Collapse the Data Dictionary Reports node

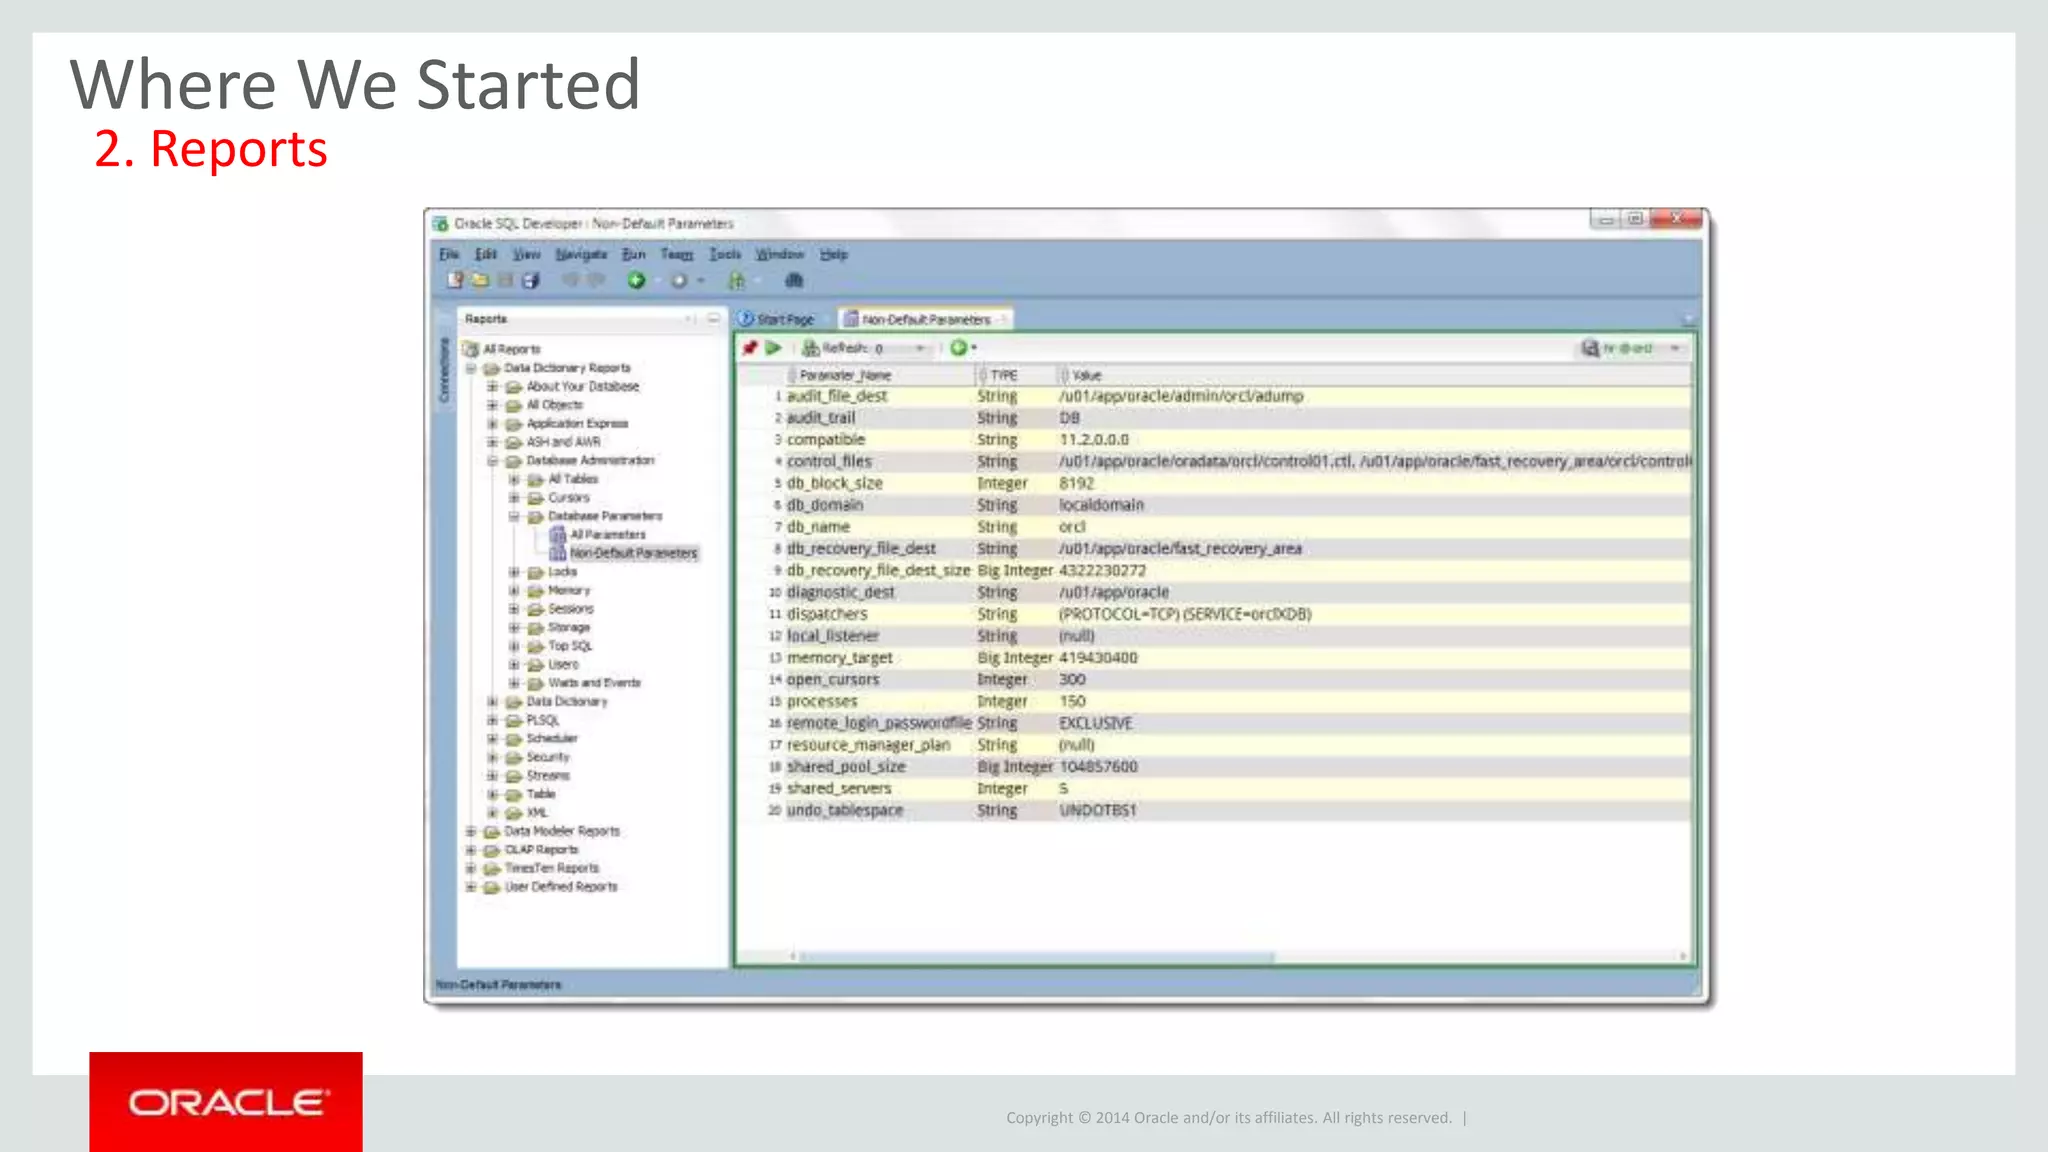471,368
